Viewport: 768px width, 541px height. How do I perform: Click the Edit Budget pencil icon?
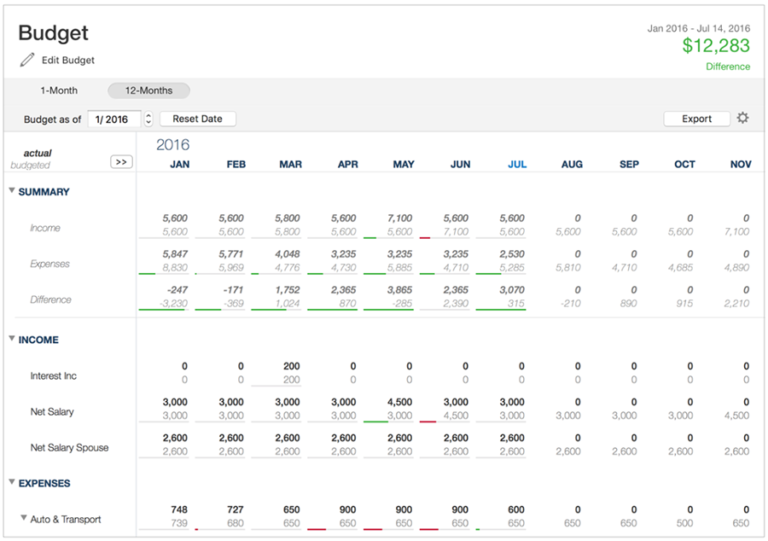(27, 60)
